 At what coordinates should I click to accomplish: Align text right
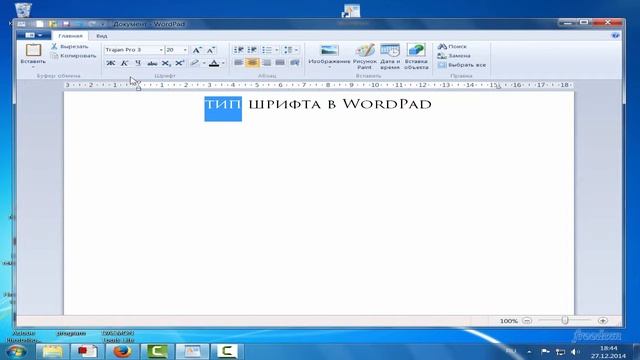coord(267,62)
